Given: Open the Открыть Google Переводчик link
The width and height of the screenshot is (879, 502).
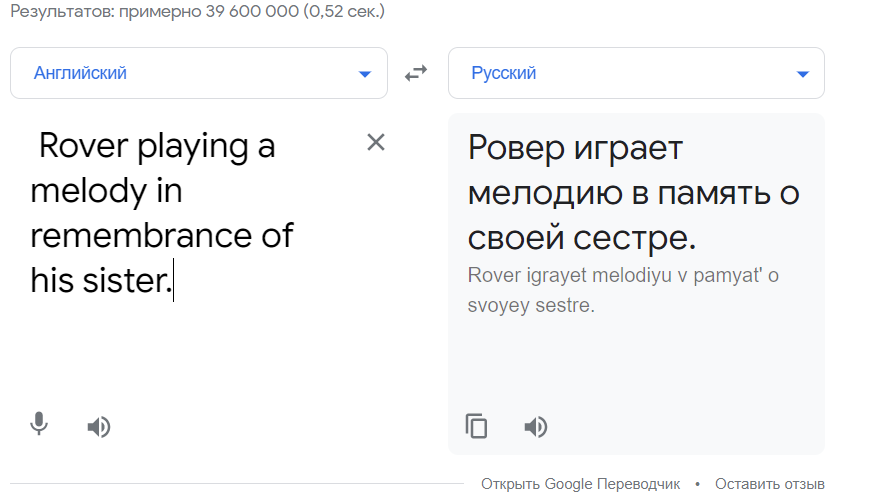Looking at the screenshot, I should pos(580,484).
